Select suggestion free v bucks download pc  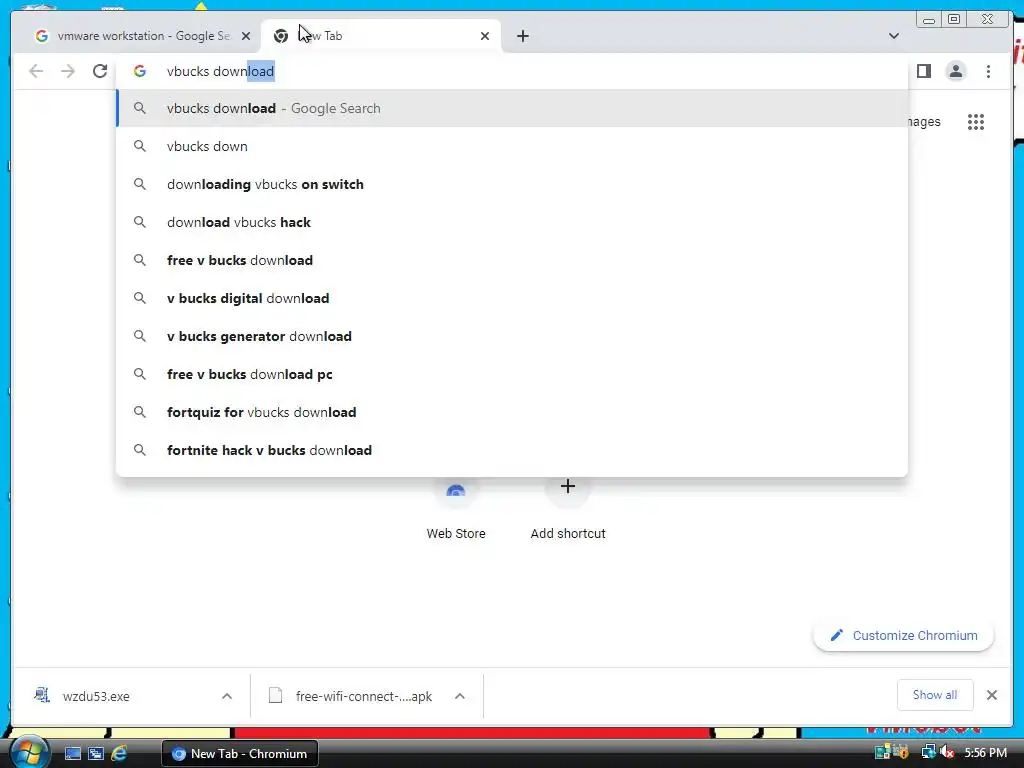(512, 374)
